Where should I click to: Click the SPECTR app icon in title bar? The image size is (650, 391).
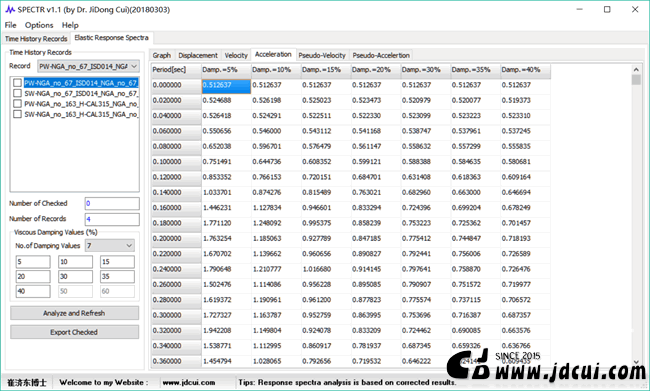coord(10,10)
